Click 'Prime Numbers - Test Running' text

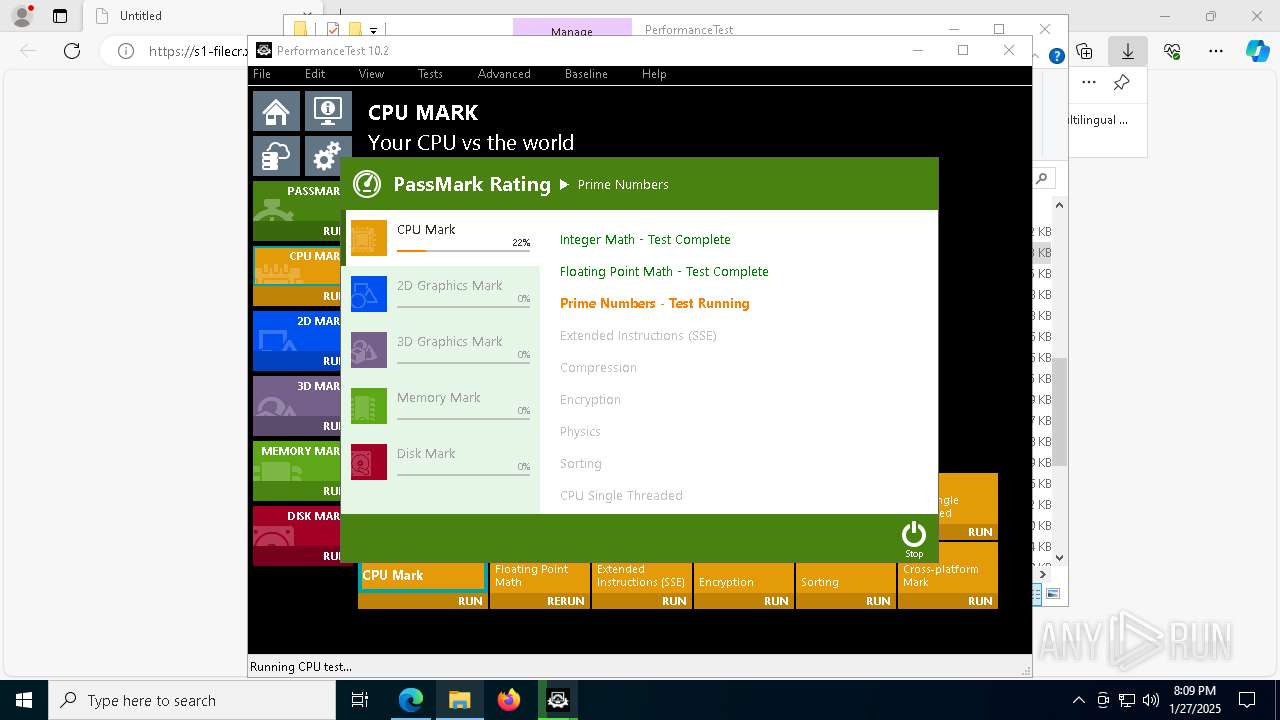pos(654,304)
